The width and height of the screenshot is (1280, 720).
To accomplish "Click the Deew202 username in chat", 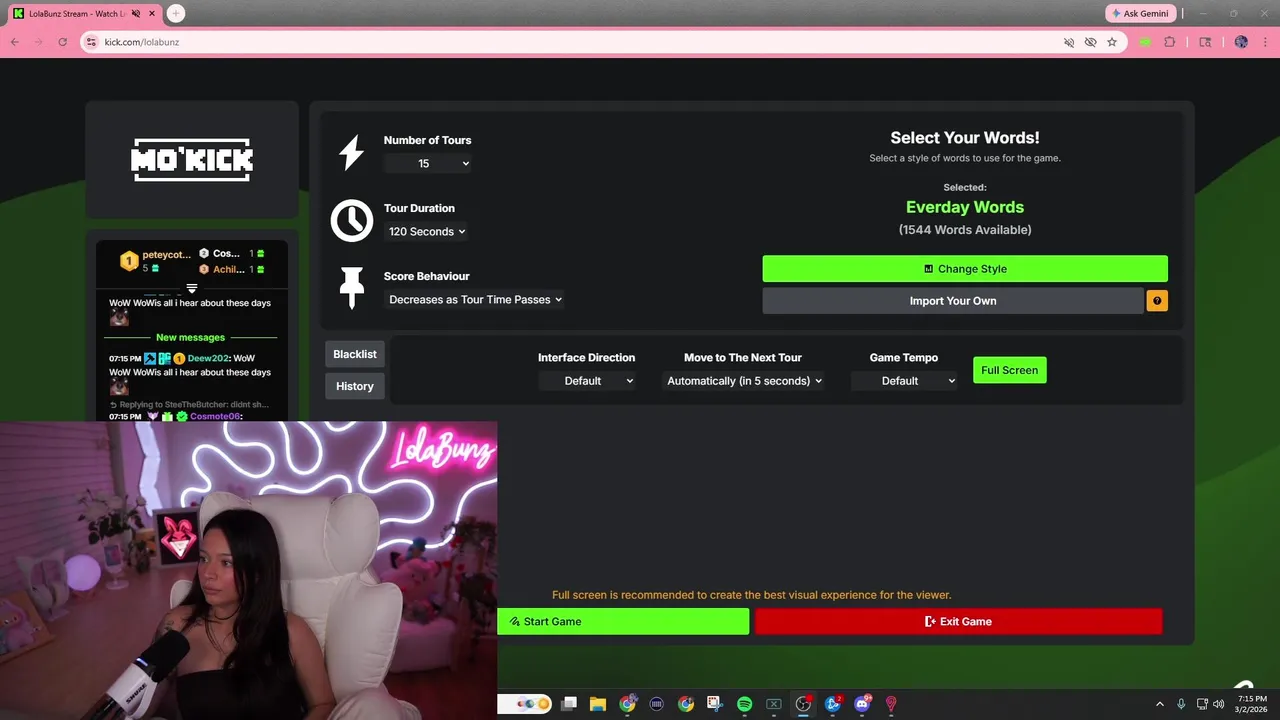I will pos(208,358).
